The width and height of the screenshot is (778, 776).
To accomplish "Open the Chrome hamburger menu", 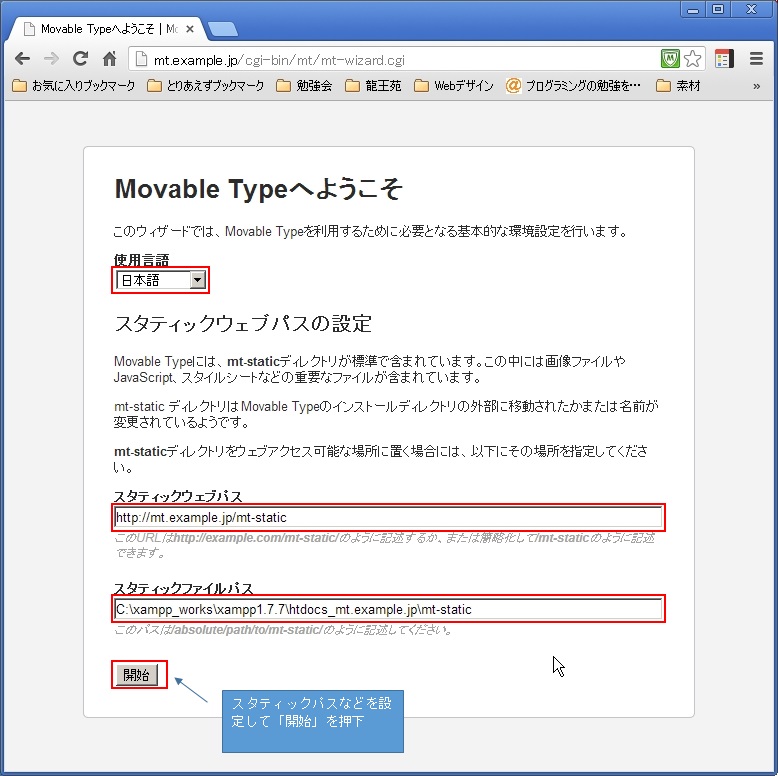I will tap(756, 59).
